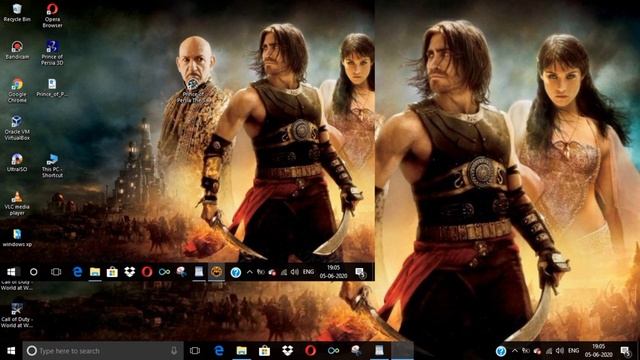Open Opera on the taskbar with search box

coord(310,351)
